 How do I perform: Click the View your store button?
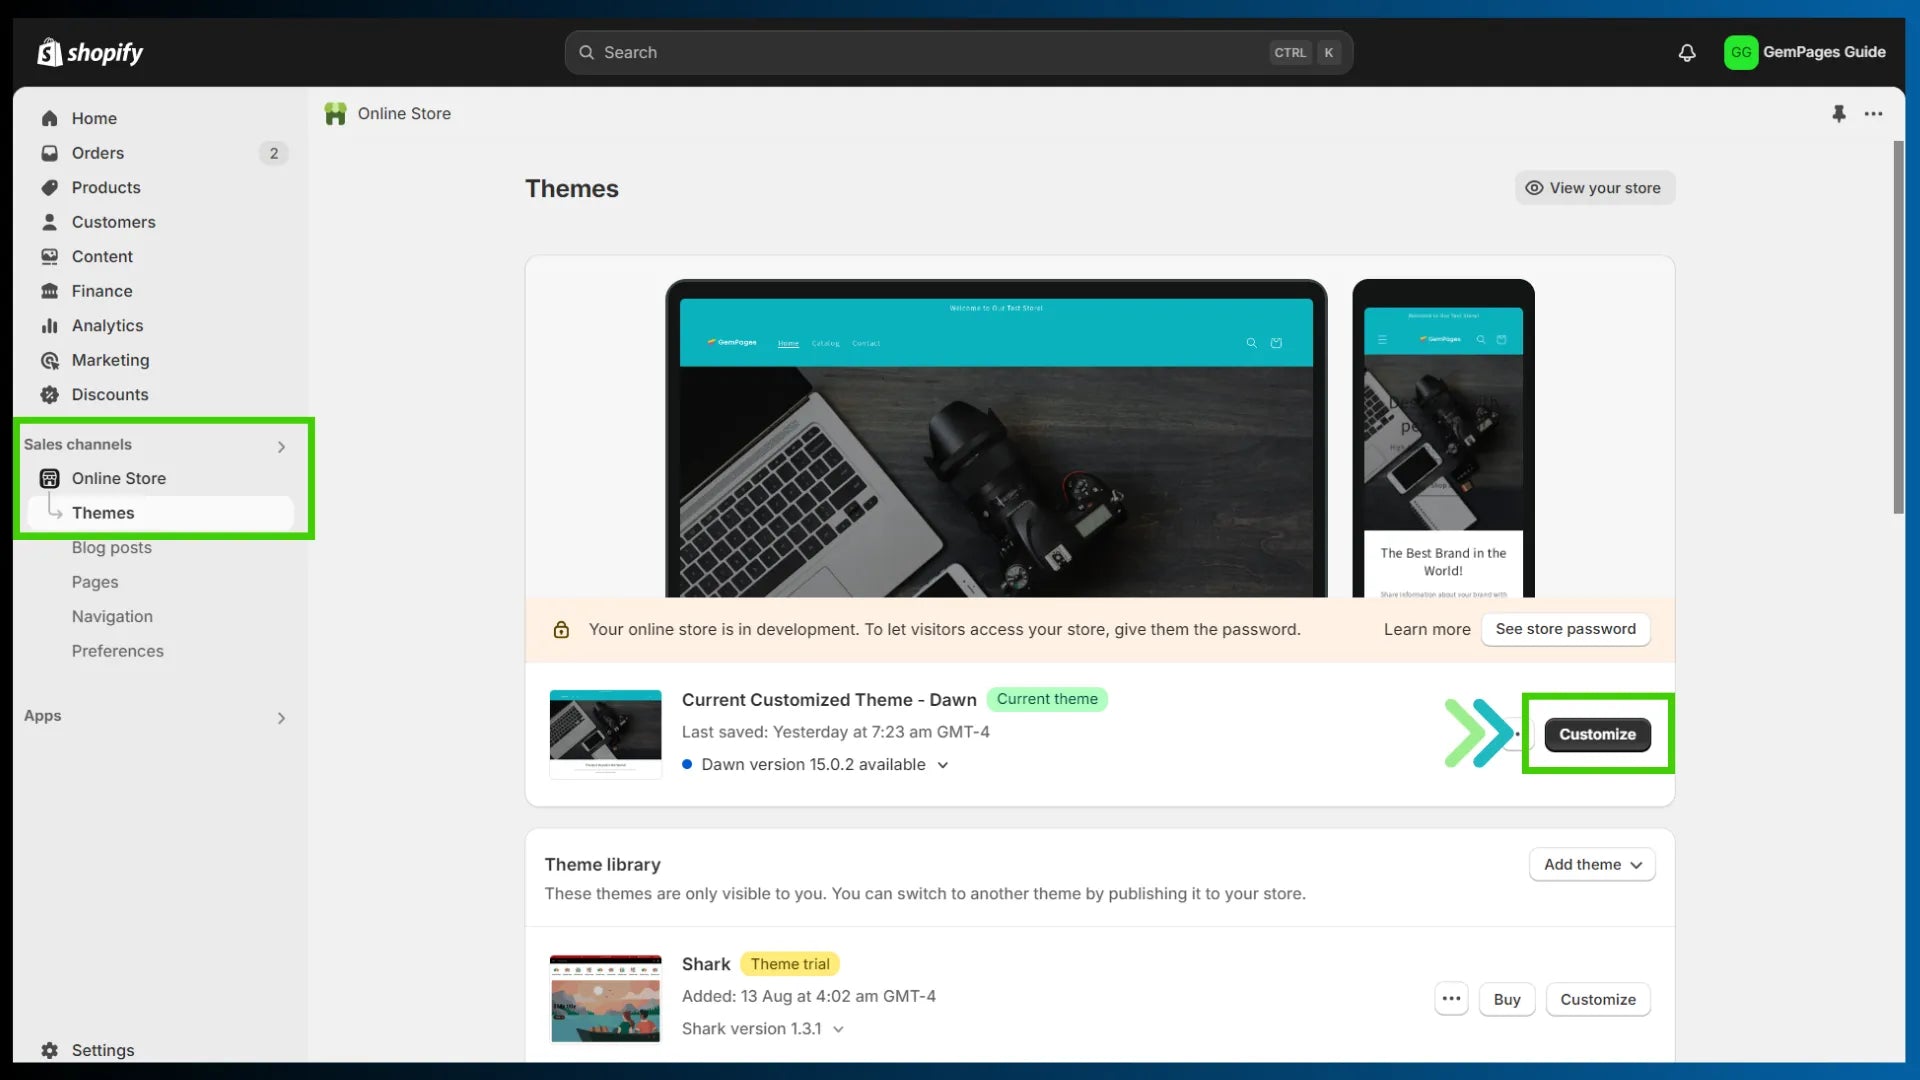click(x=1594, y=188)
